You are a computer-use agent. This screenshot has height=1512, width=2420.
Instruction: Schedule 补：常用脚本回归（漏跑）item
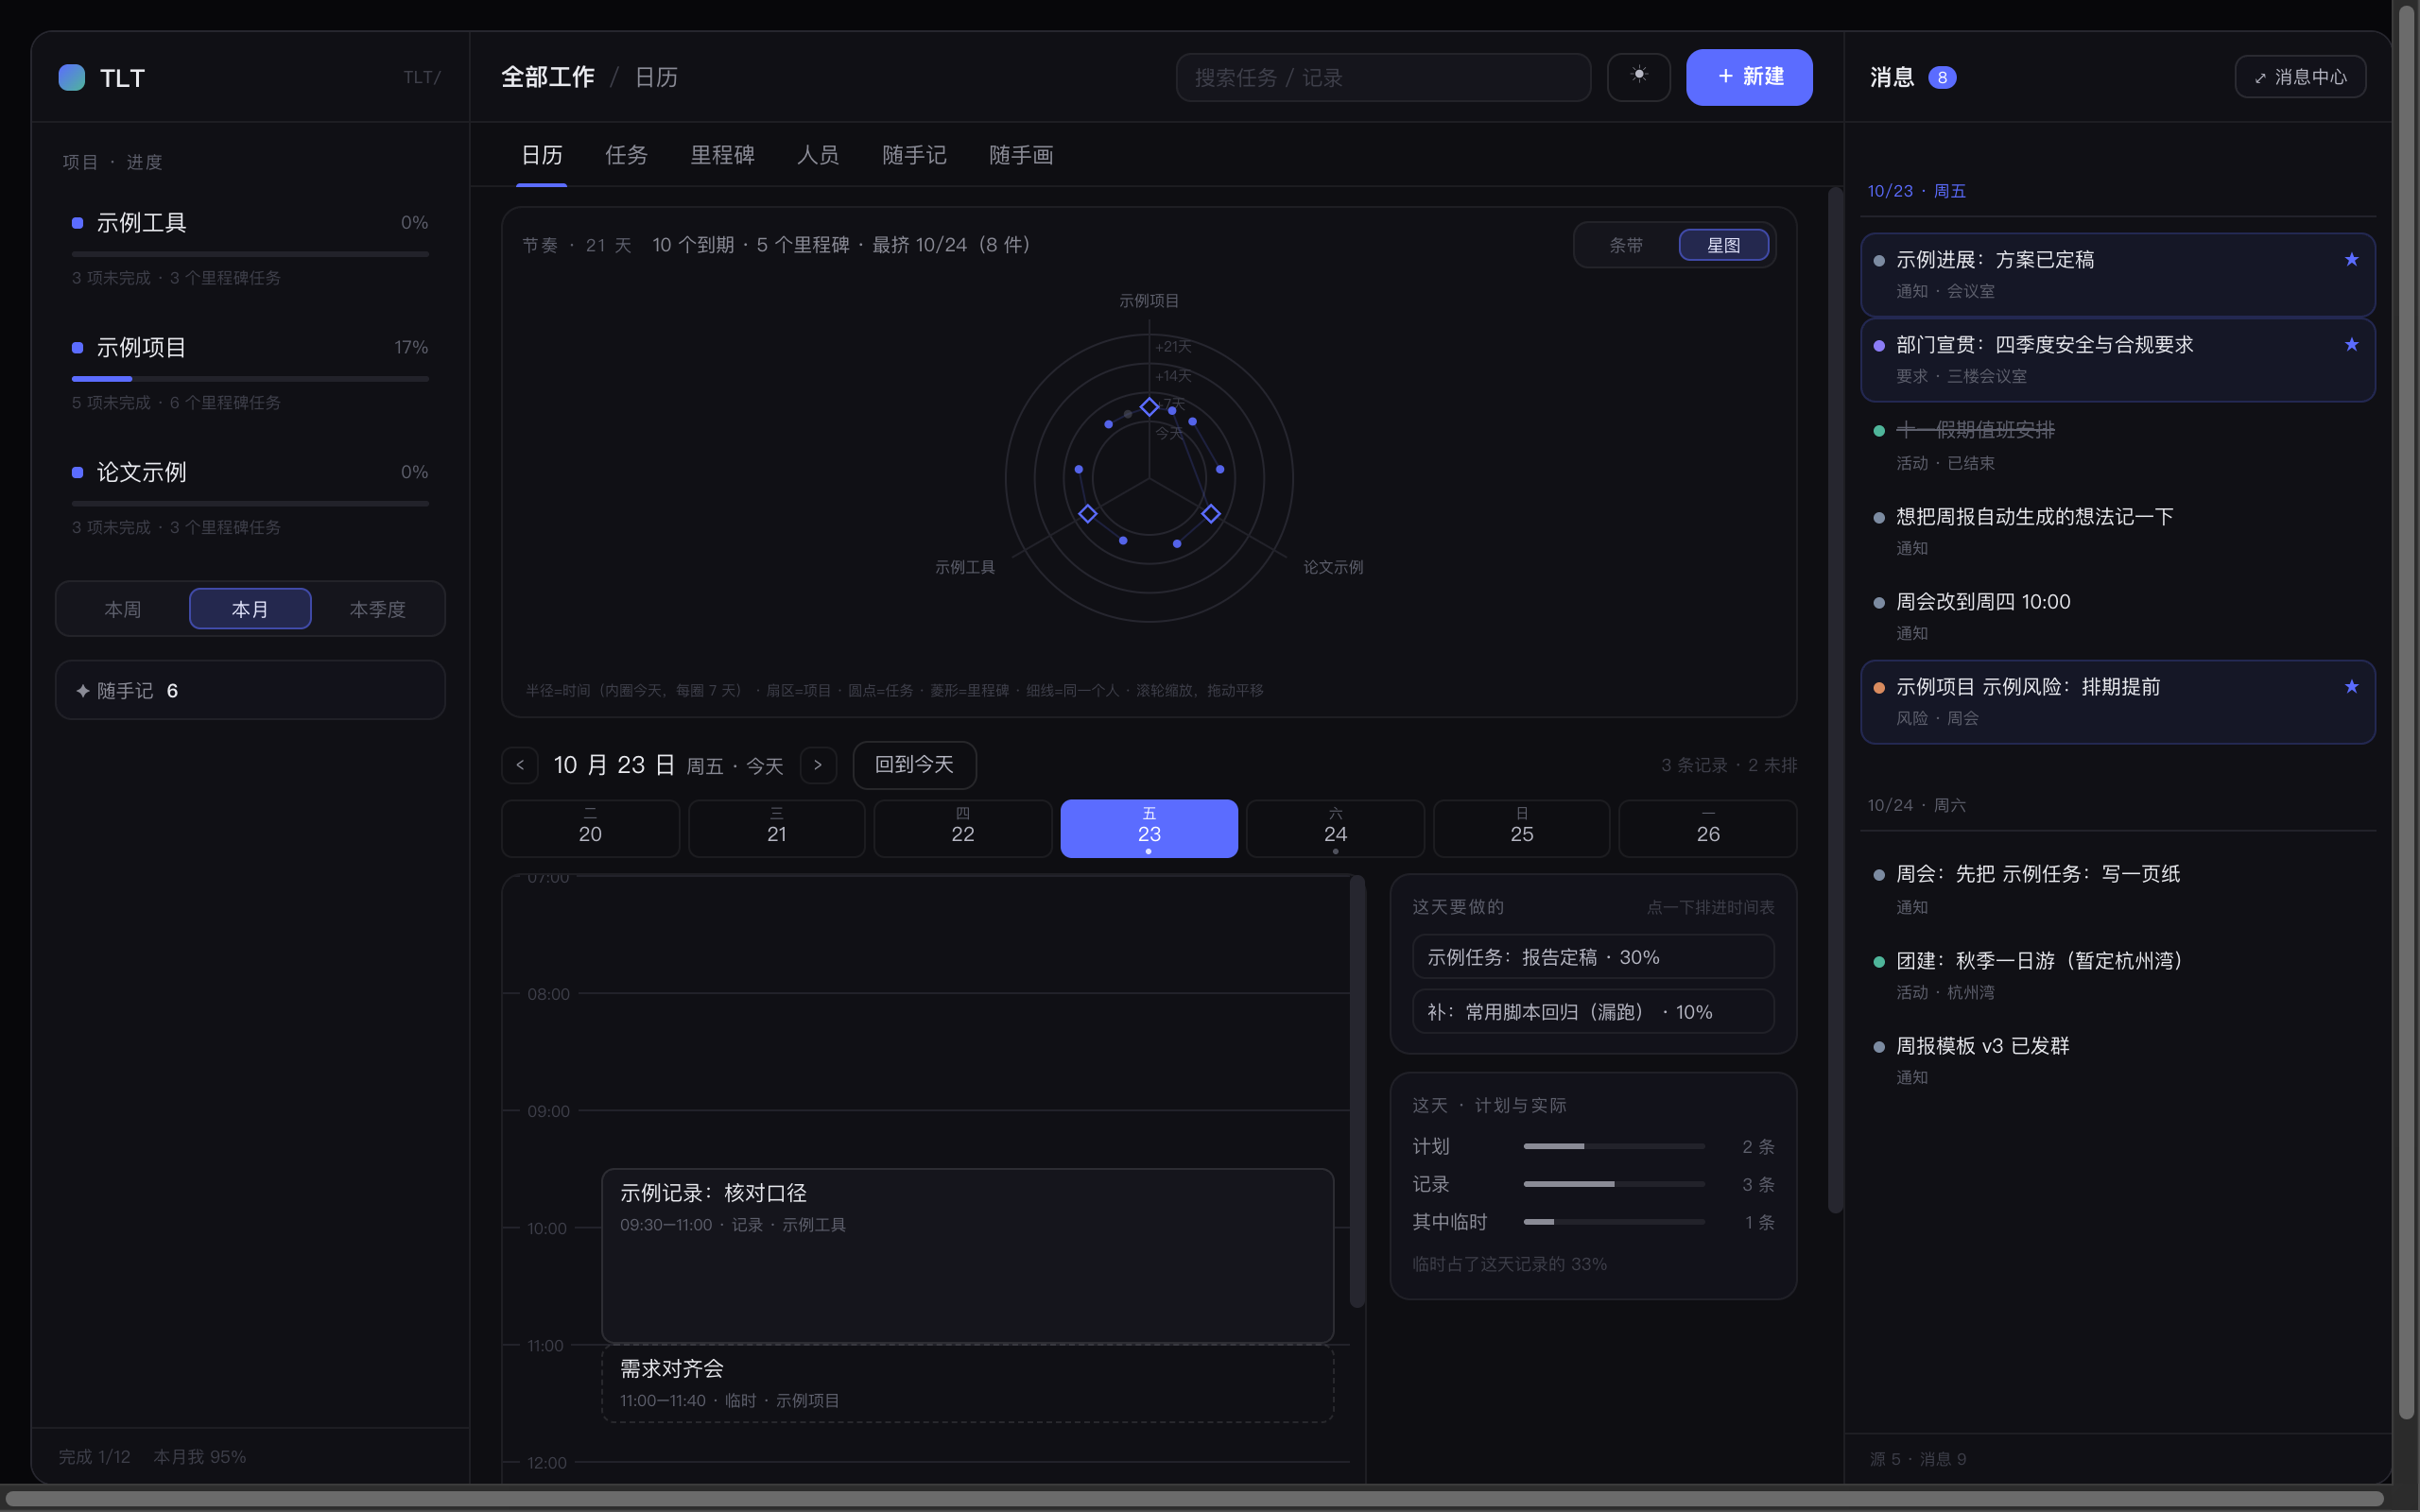click(x=1593, y=1012)
